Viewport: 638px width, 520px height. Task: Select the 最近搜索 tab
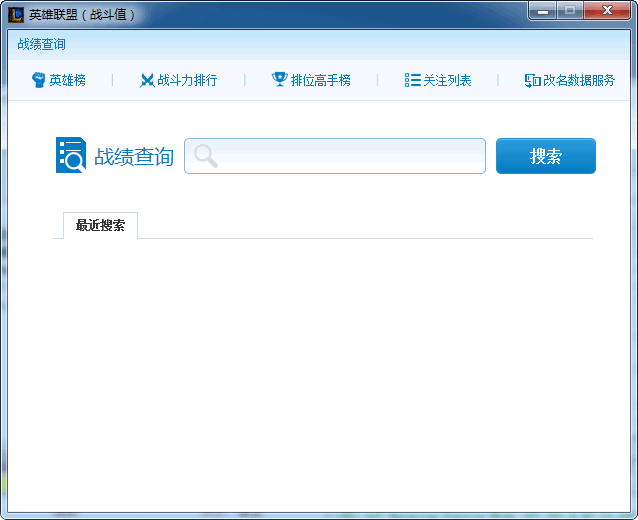pyautogui.click(x=100, y=225)
